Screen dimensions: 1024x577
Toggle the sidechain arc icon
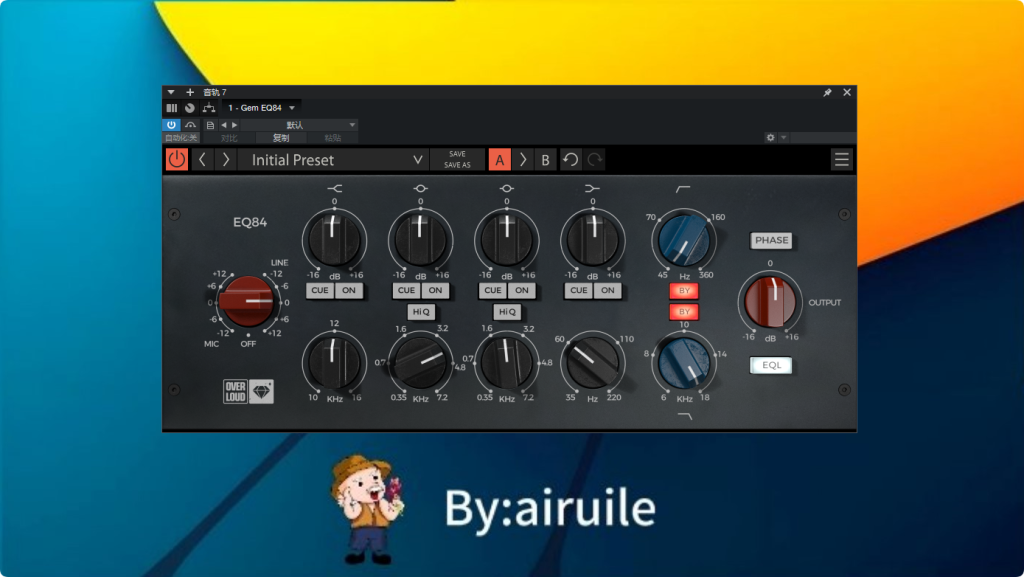pos(190,125)
